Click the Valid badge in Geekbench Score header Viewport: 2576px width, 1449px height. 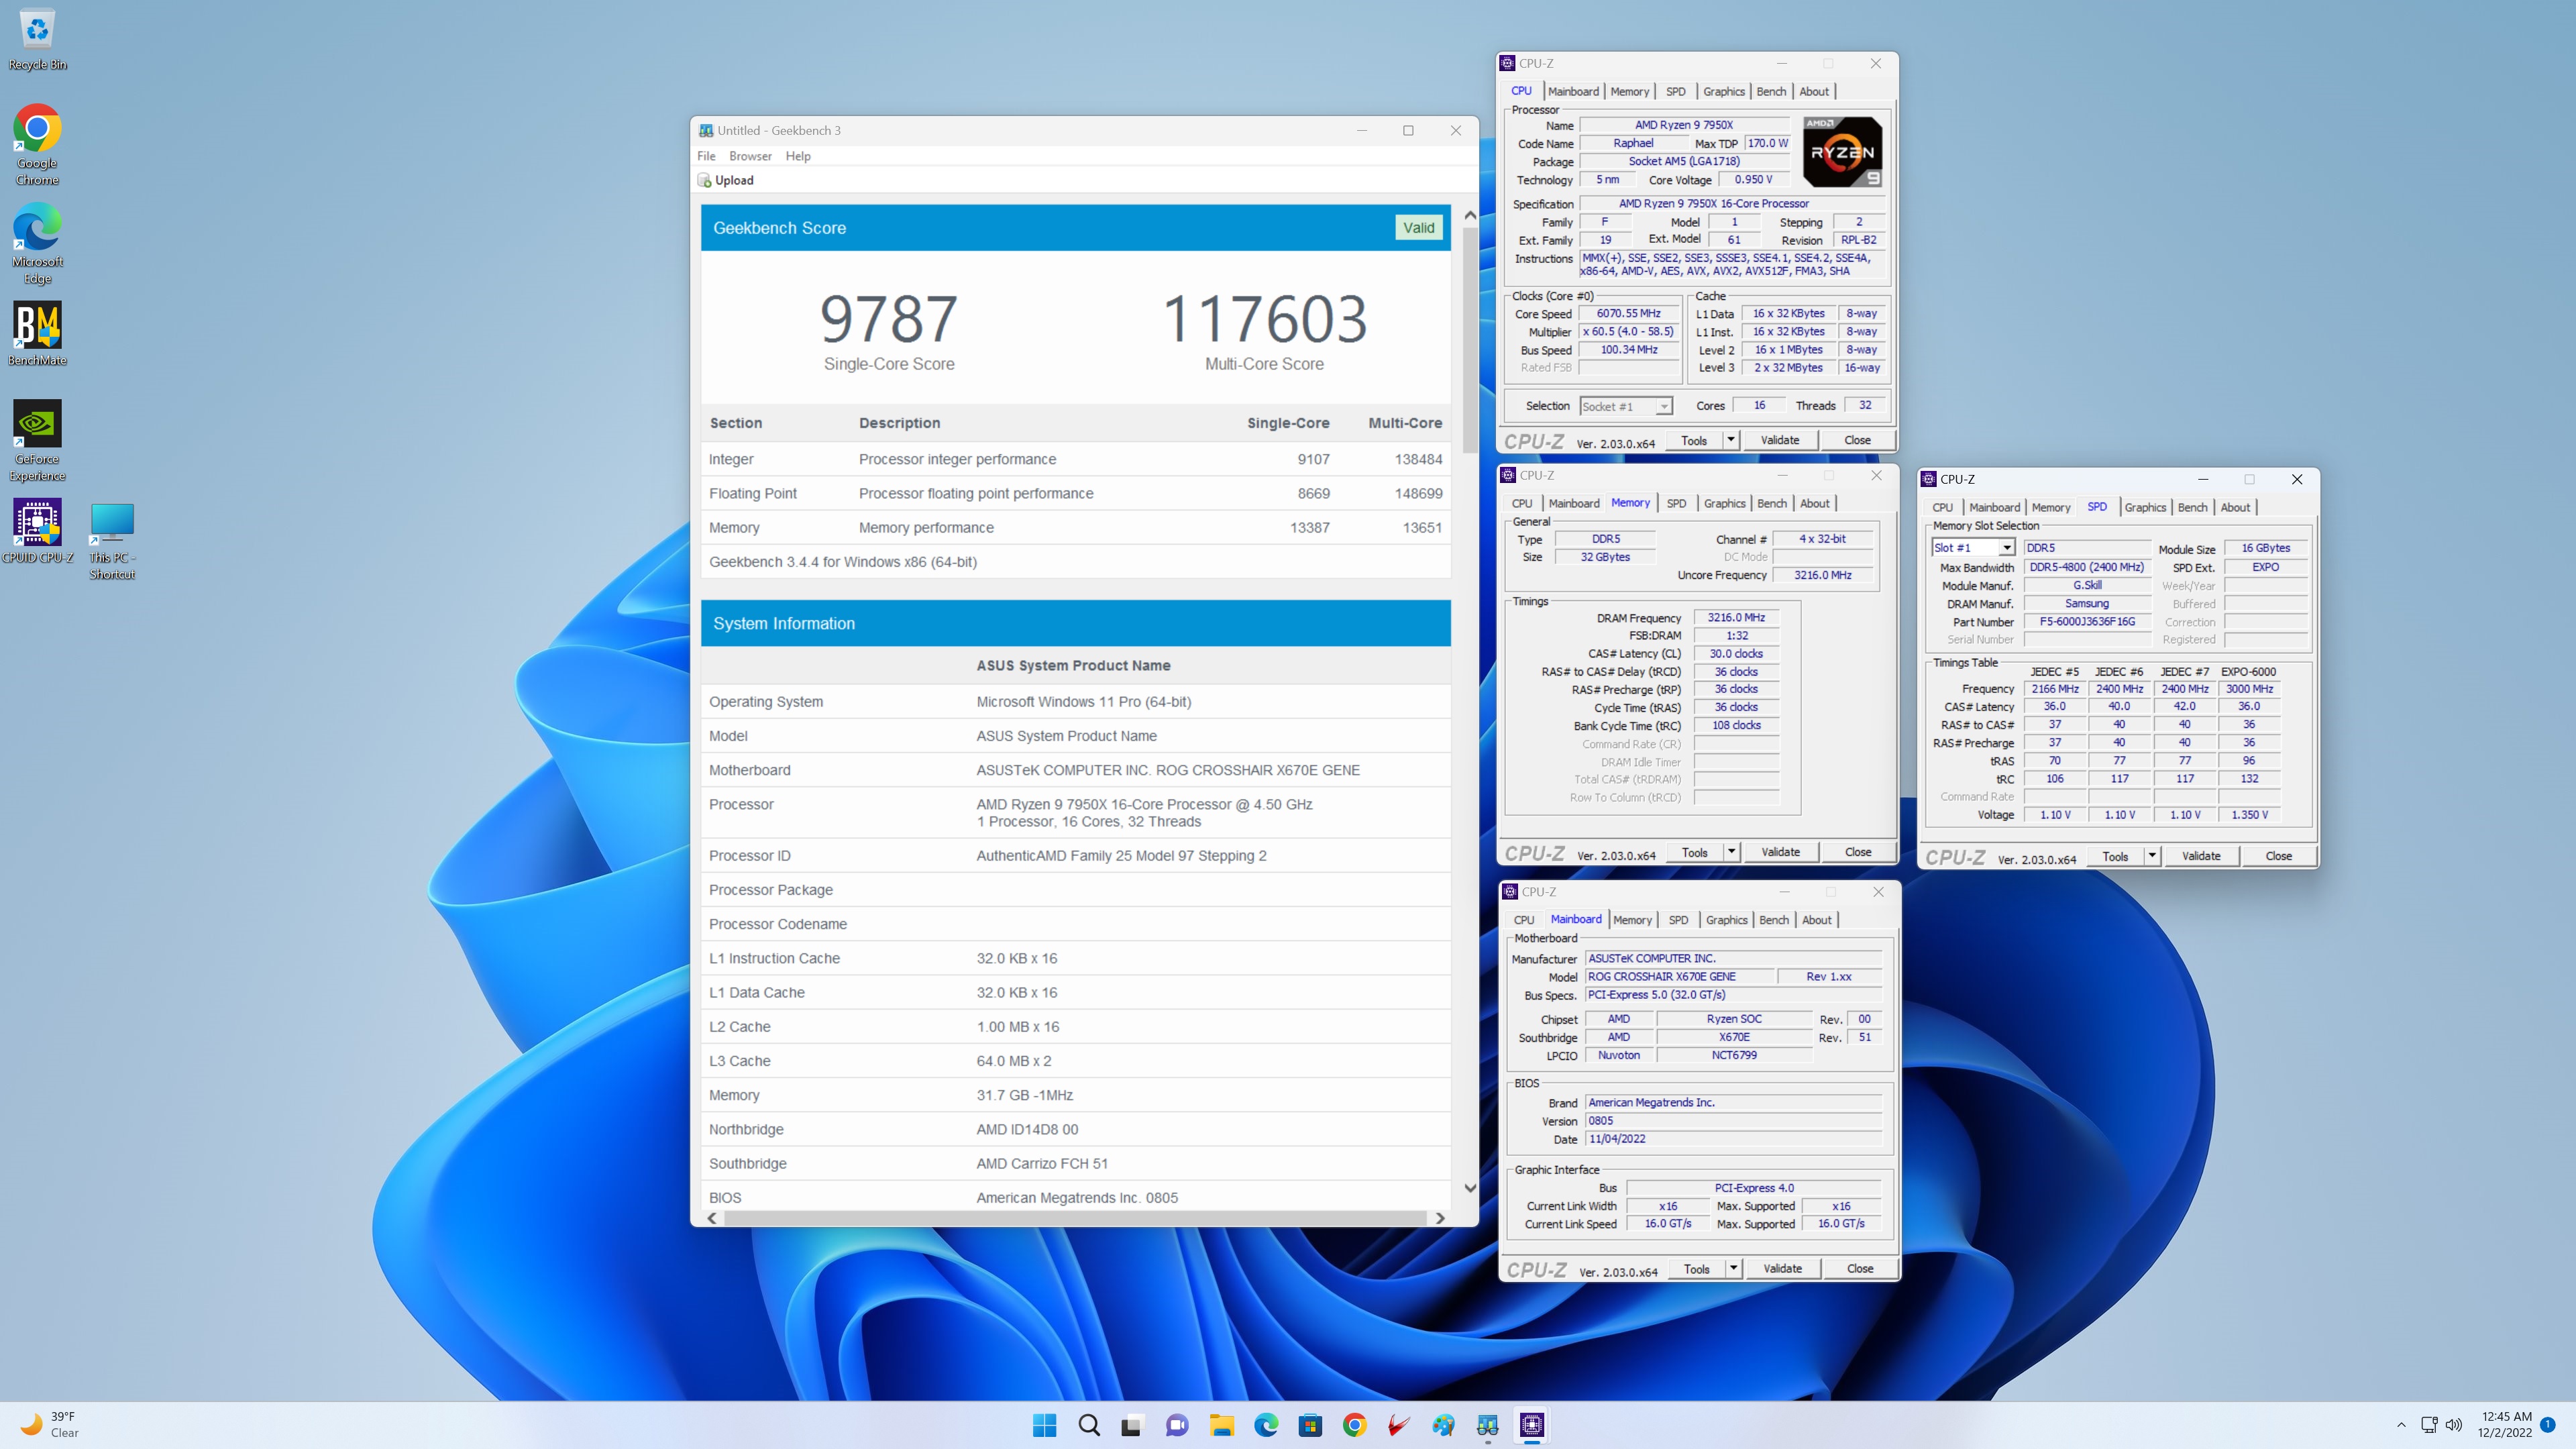(x=1418, y=228)
